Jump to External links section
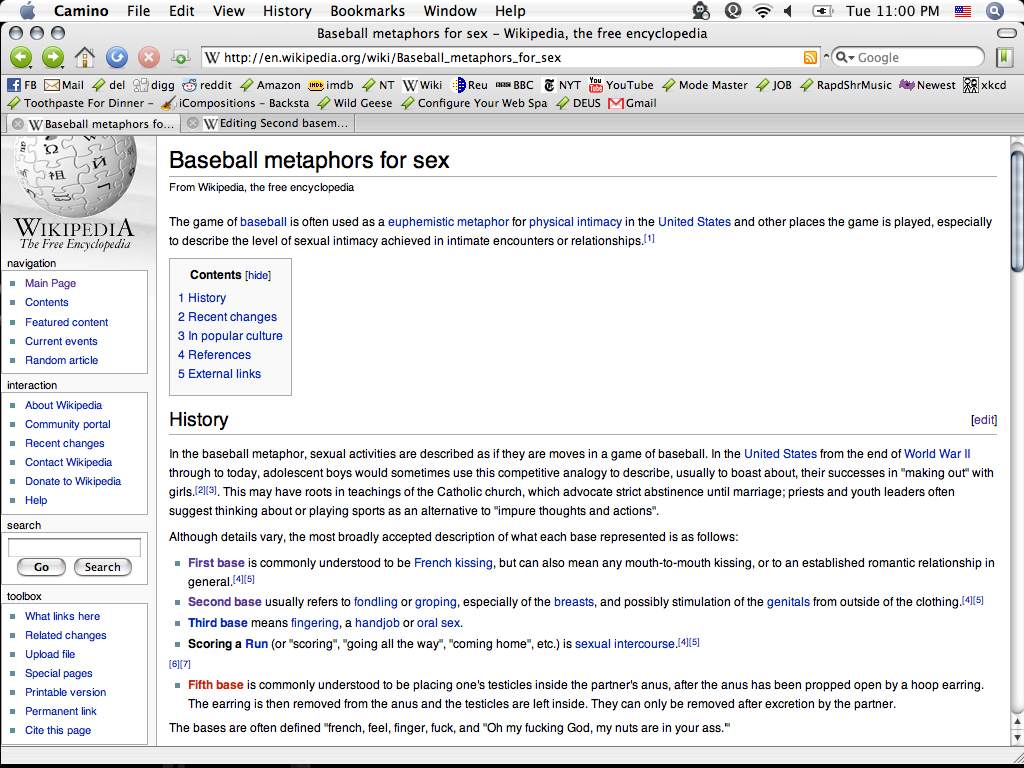The image size is (1024, 768). 219,374
